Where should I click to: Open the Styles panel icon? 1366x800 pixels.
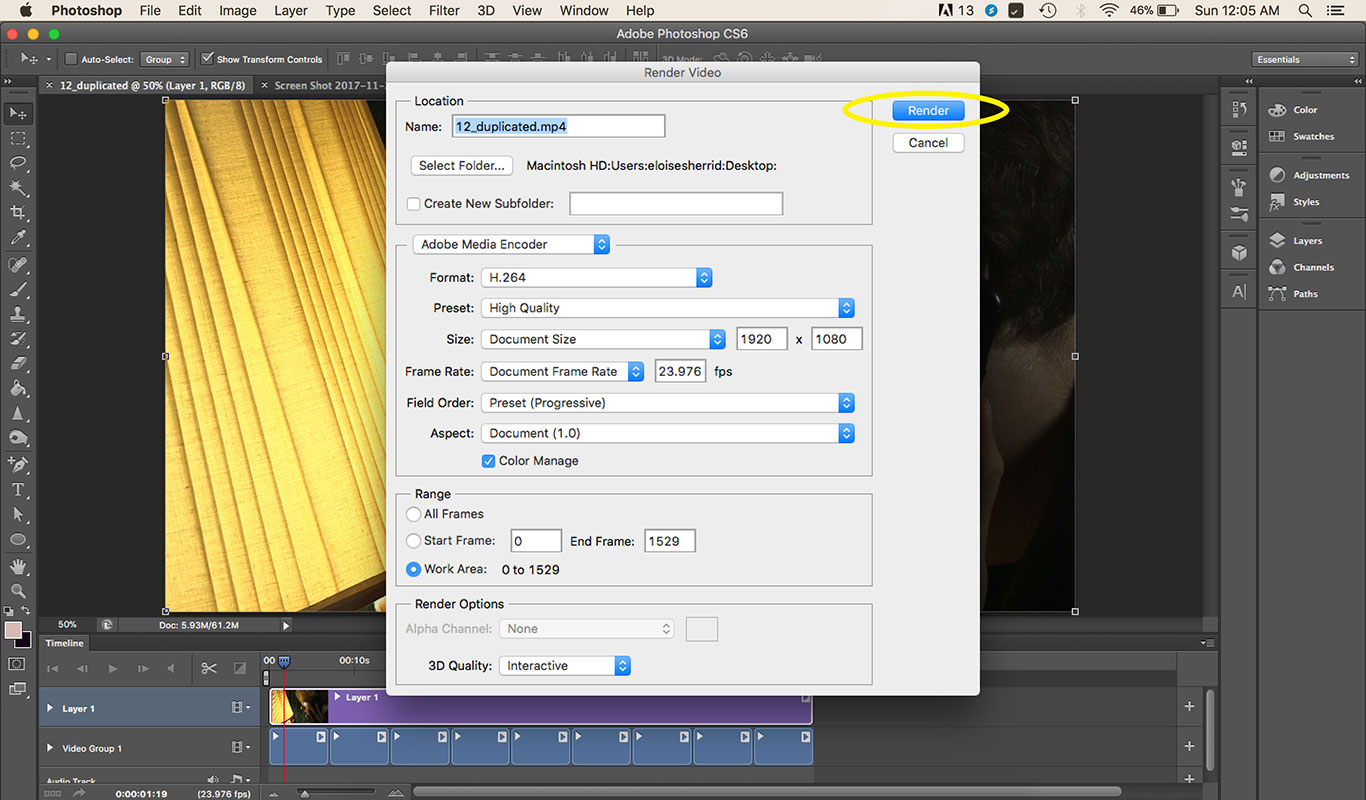point(1277,202)
